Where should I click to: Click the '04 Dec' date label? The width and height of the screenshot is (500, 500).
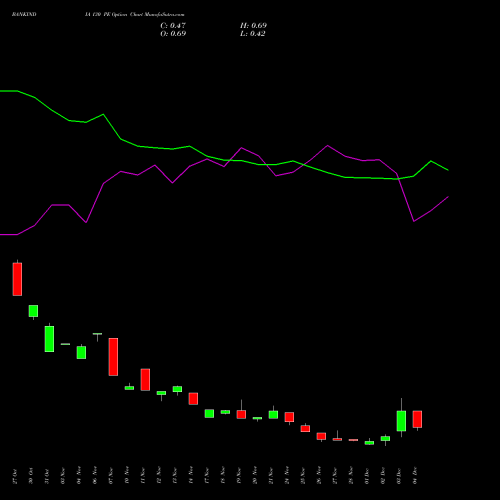(415, 476)
